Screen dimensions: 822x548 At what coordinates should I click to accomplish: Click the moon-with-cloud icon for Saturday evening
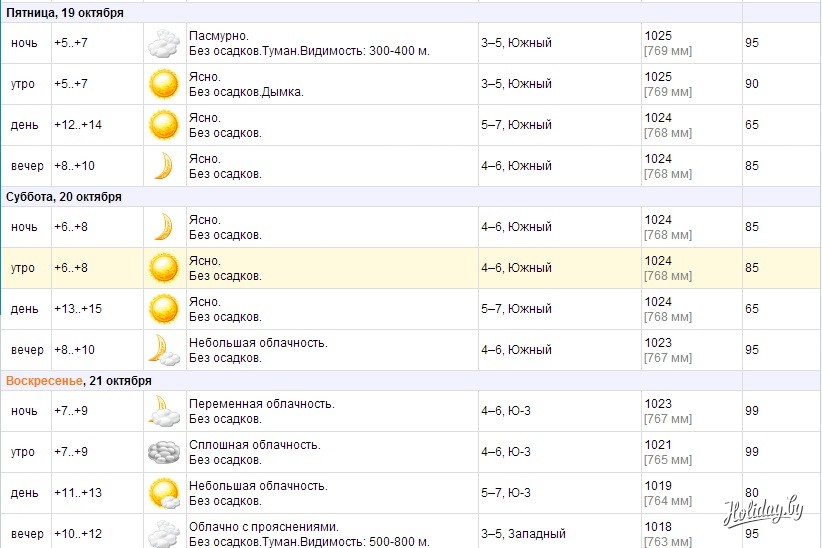pos(163,350)
